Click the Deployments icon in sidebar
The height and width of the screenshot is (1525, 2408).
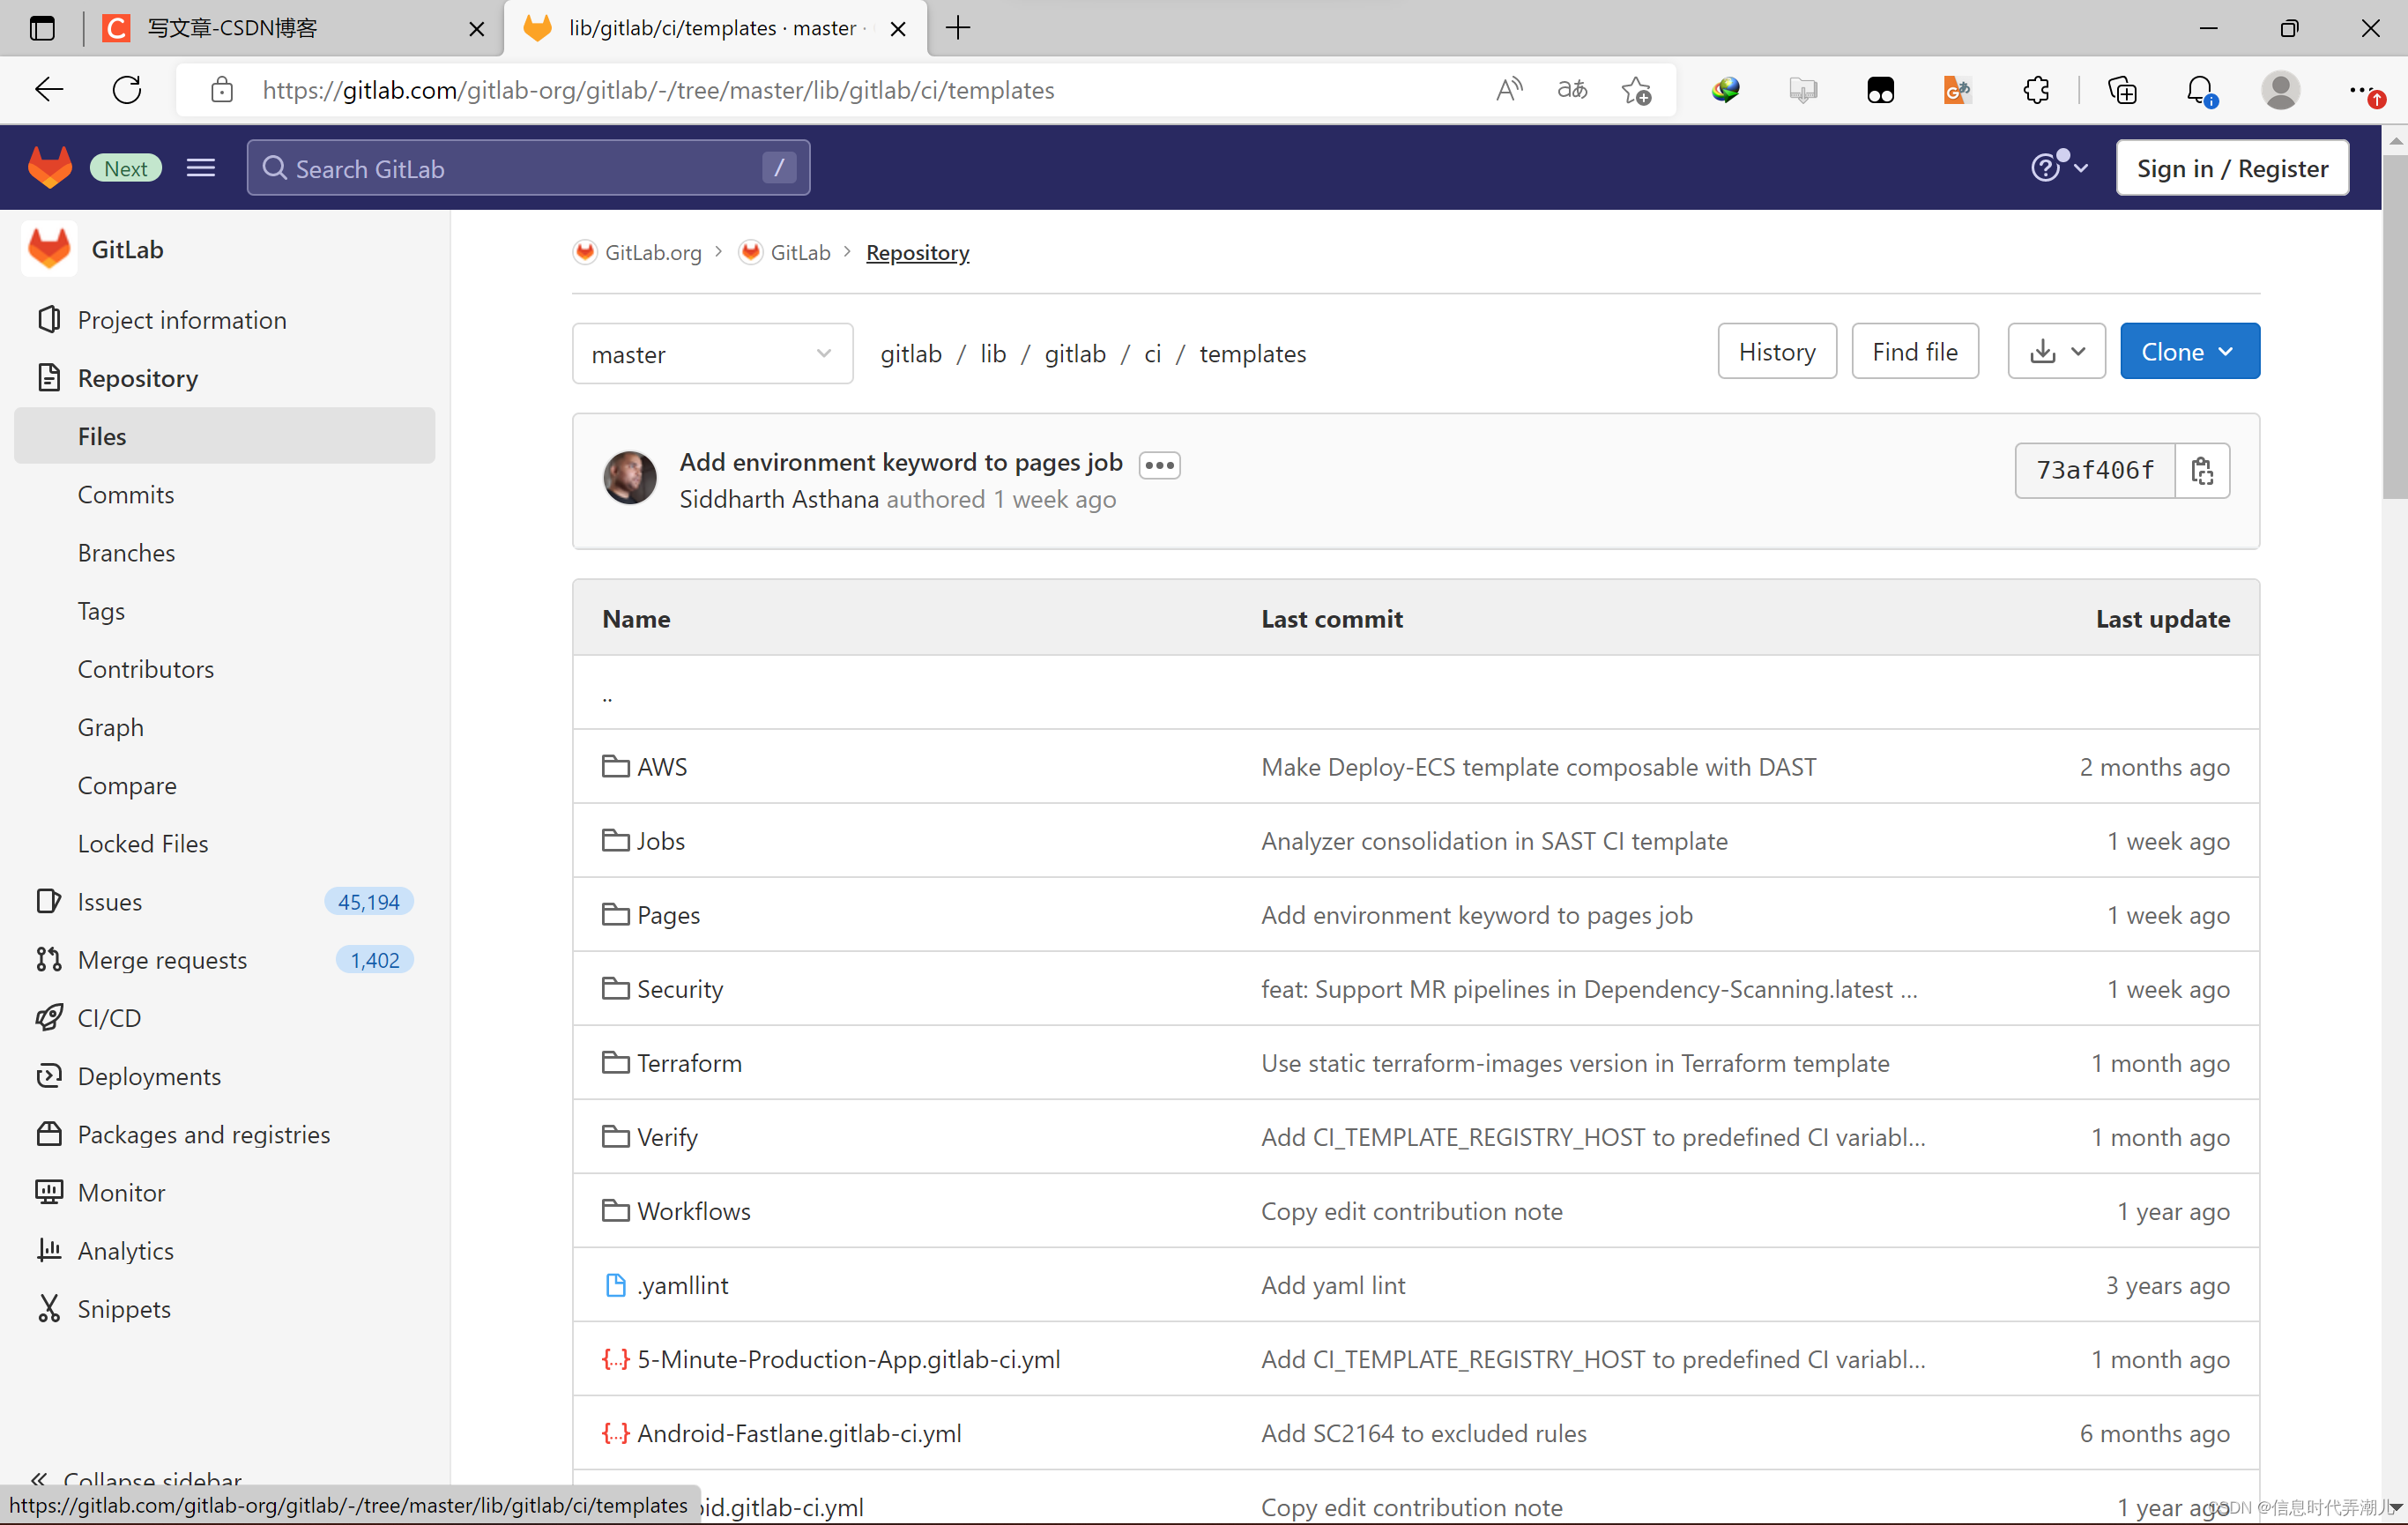click(48, 1075)
